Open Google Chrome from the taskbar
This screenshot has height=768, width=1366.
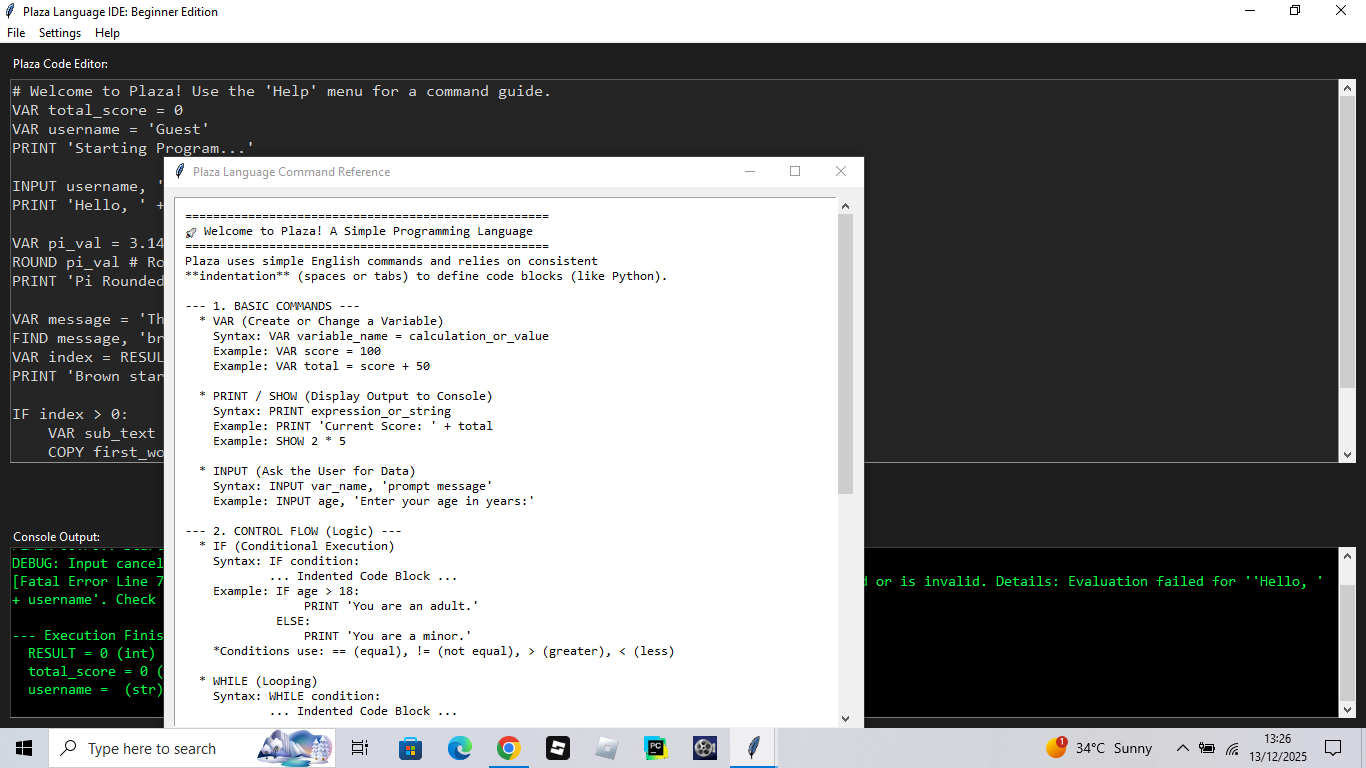coord(508,748)
